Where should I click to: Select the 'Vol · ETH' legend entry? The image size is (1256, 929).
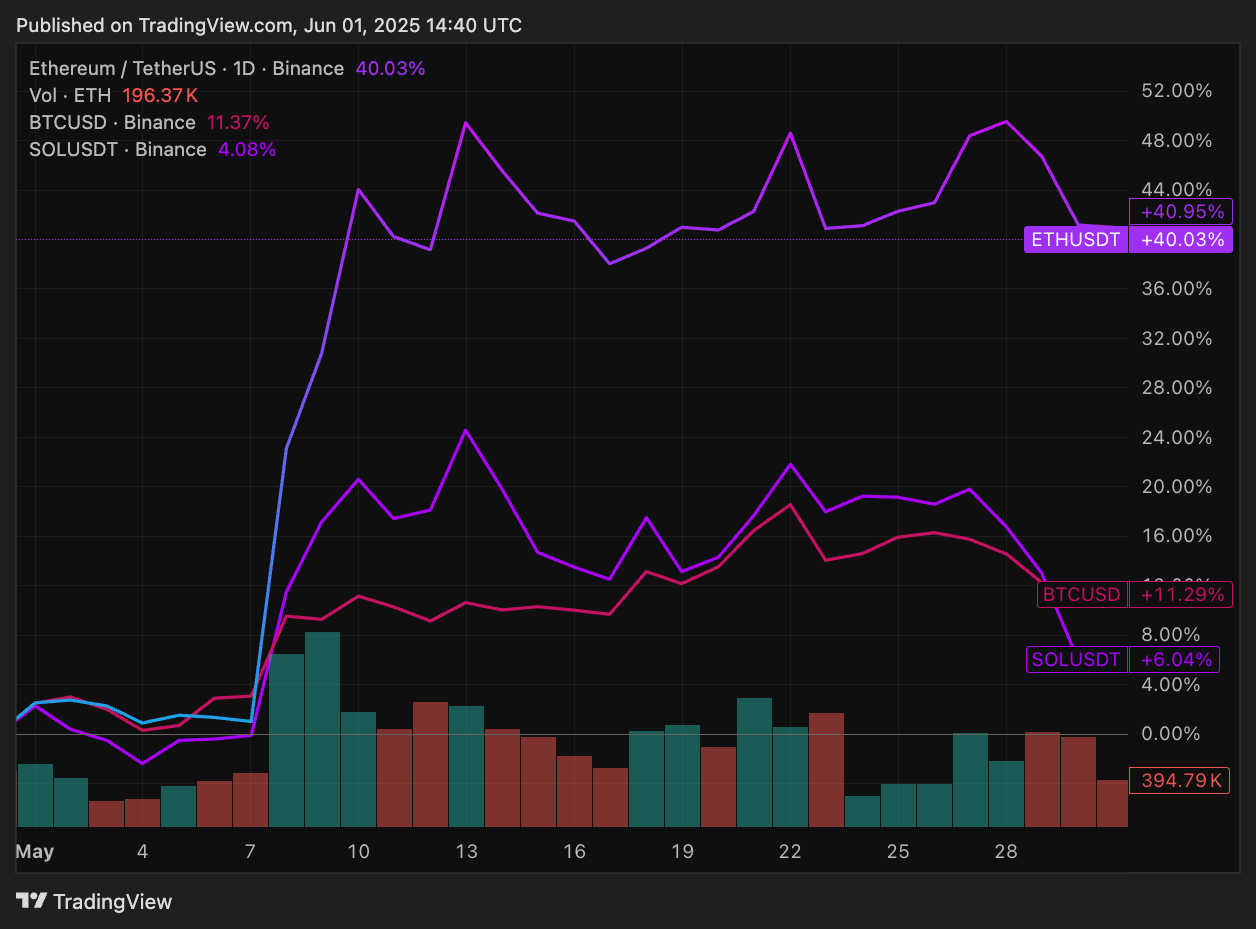(70, 96)
